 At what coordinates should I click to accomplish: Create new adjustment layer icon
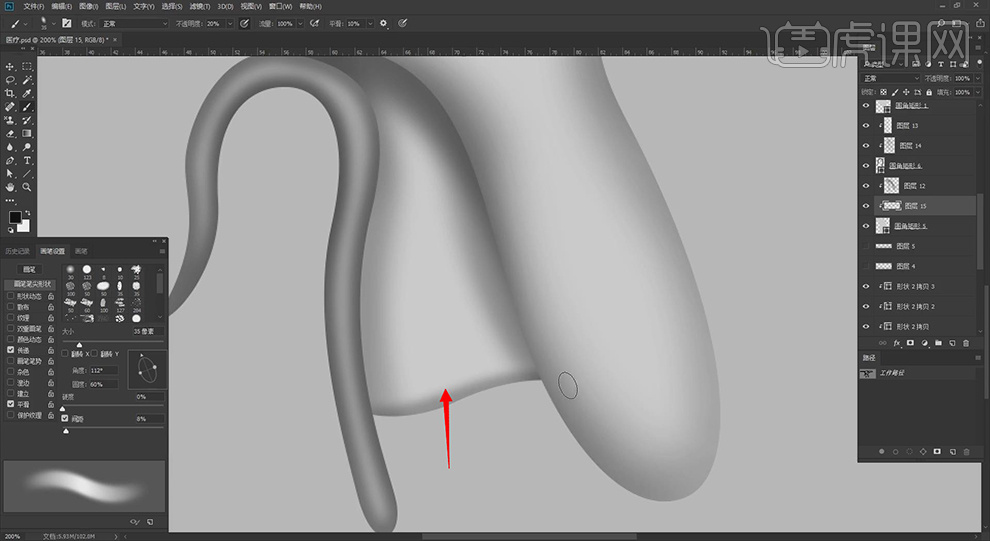pyautogui.click(x=924, y=343)
